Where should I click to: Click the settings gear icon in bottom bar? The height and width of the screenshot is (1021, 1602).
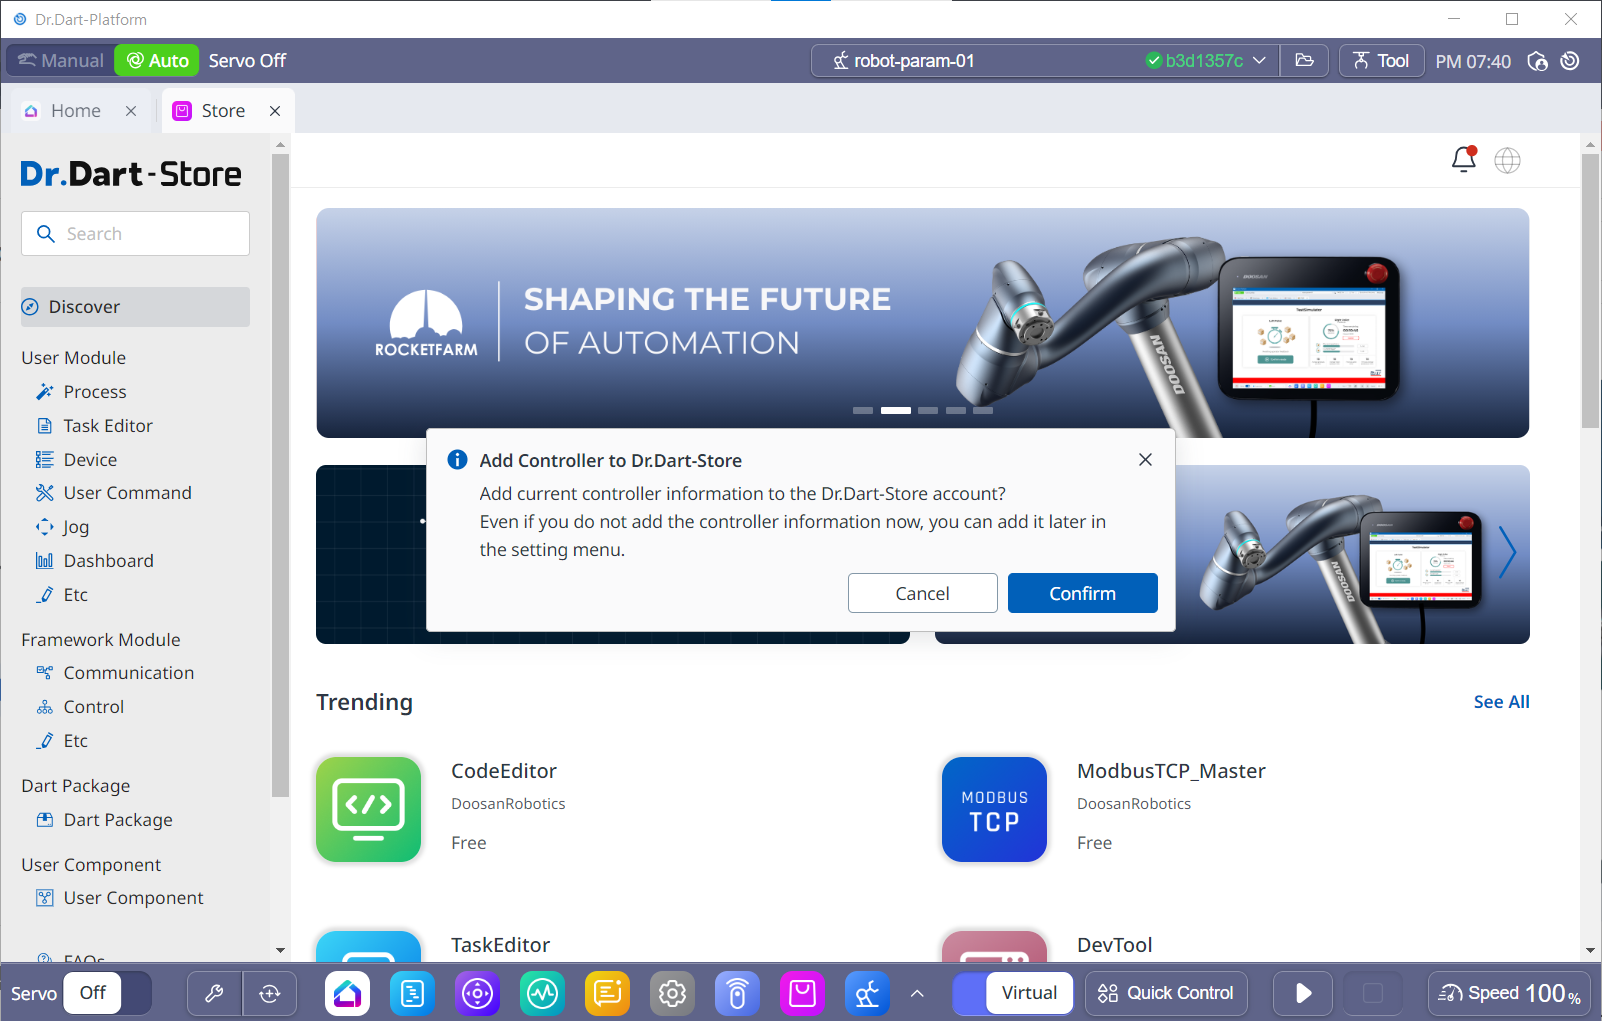tap(672, 993)
